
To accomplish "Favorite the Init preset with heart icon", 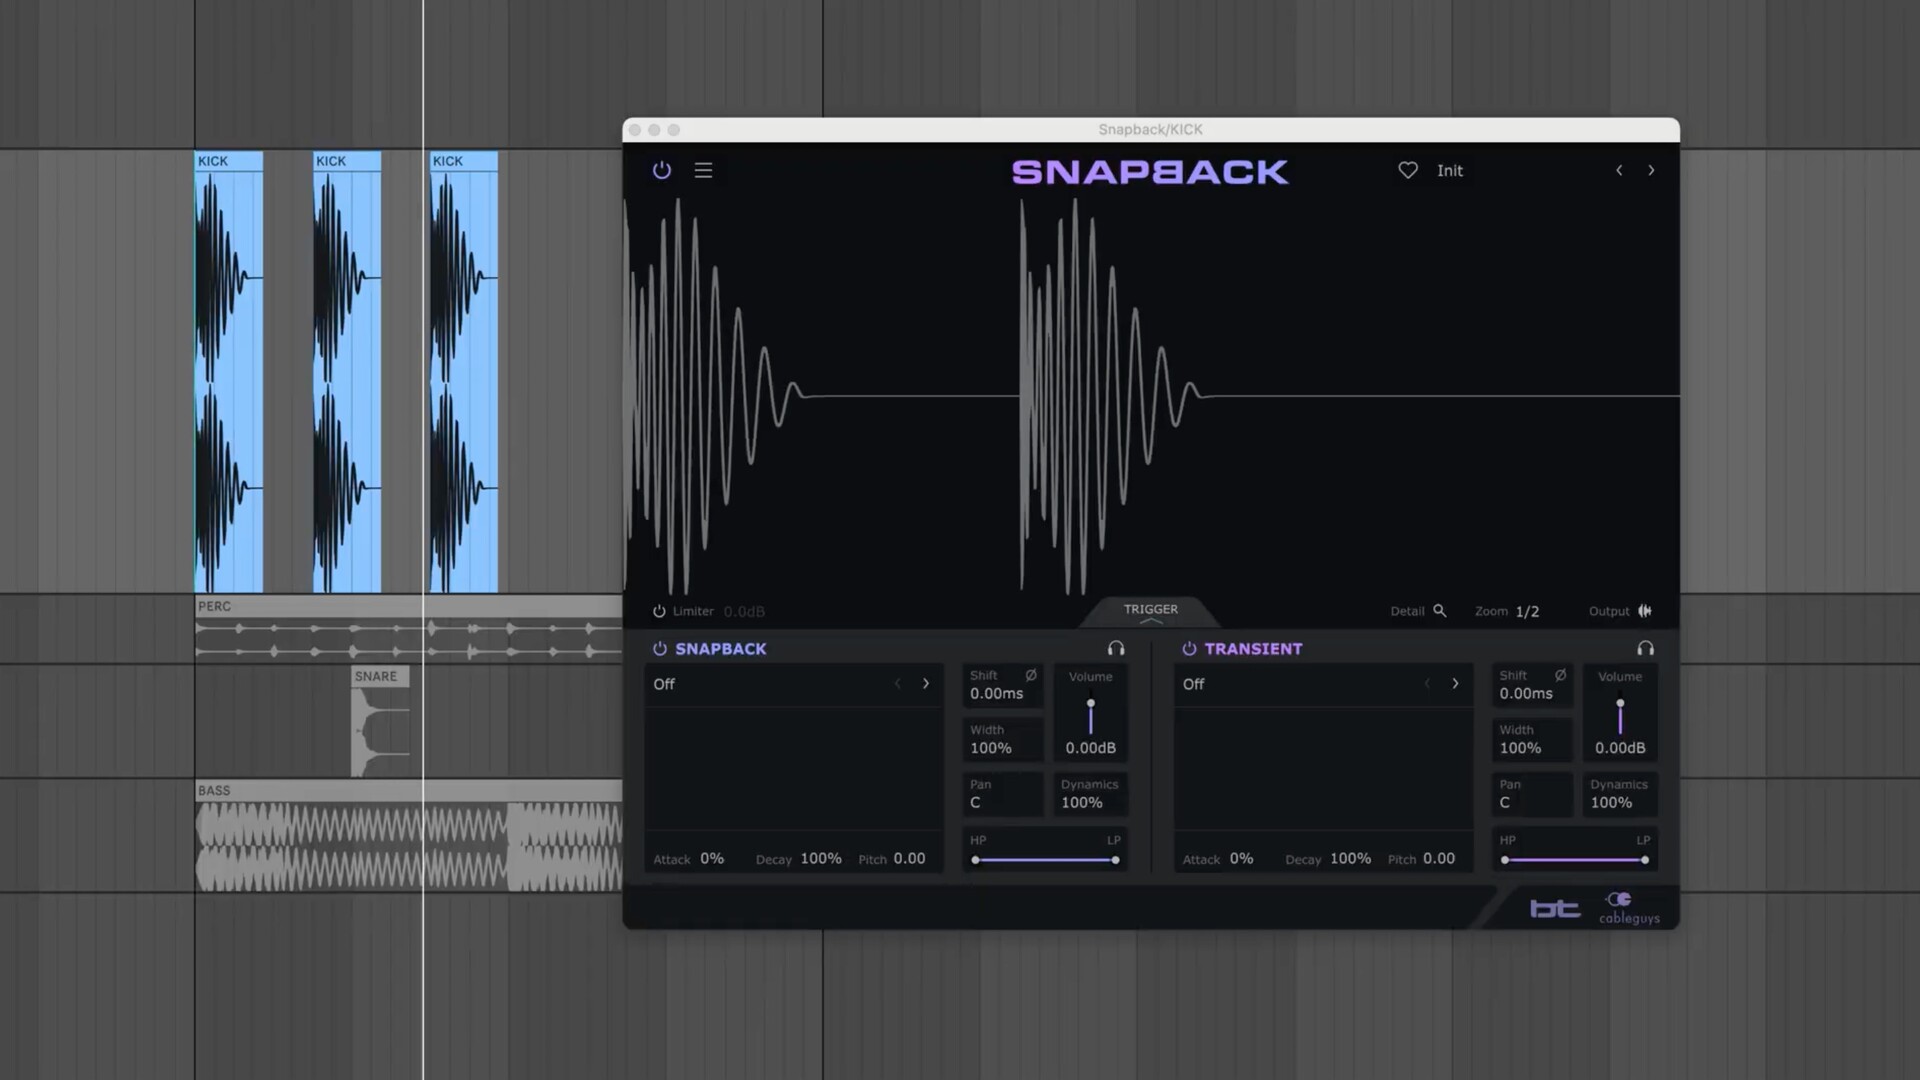I will 1407,170.
